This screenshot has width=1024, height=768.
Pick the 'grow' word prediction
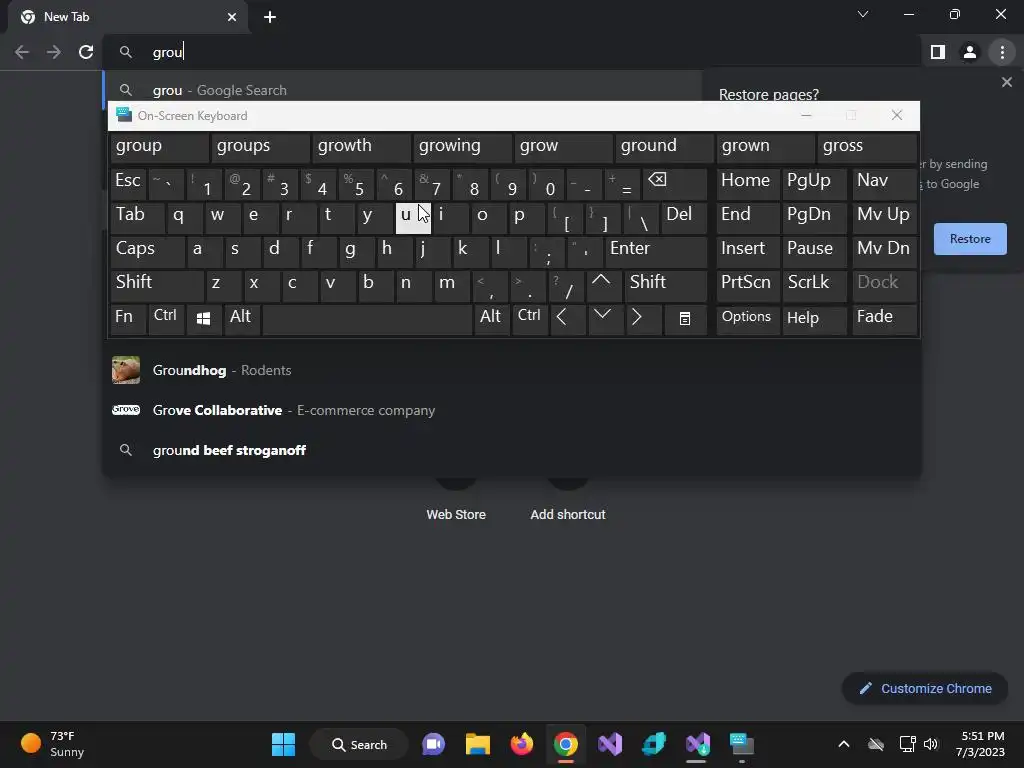coord(563,146)
